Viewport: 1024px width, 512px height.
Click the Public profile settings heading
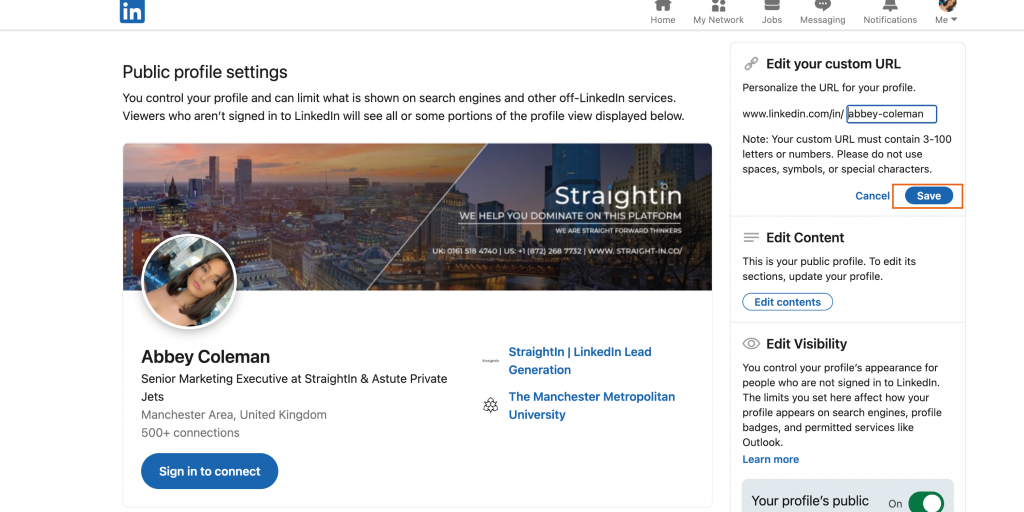pos(205,72)
